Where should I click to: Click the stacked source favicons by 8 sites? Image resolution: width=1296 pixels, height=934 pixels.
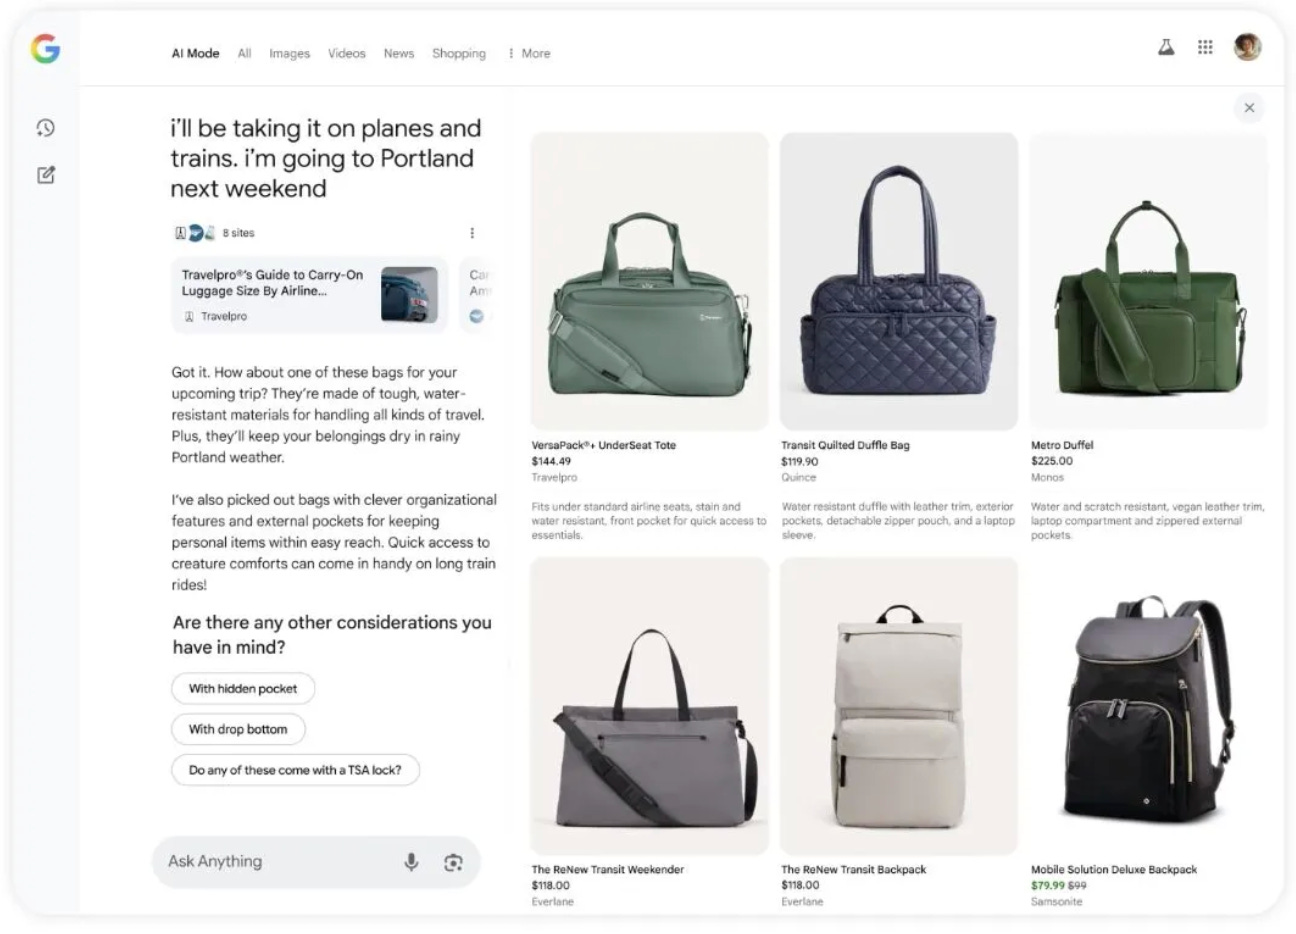pos(196,233)
